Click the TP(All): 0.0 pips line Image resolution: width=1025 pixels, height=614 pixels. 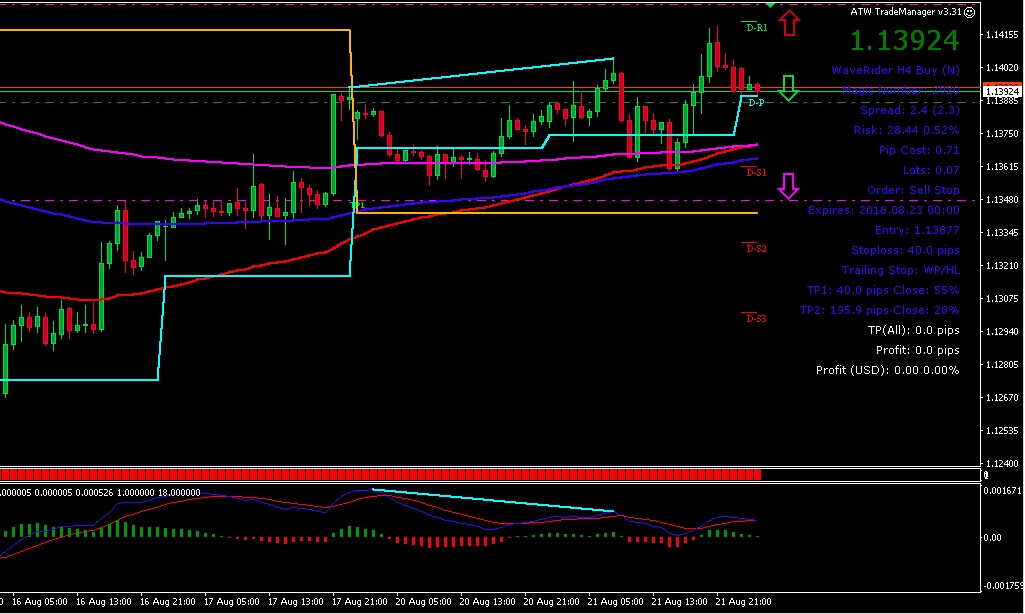click(913, 330)
